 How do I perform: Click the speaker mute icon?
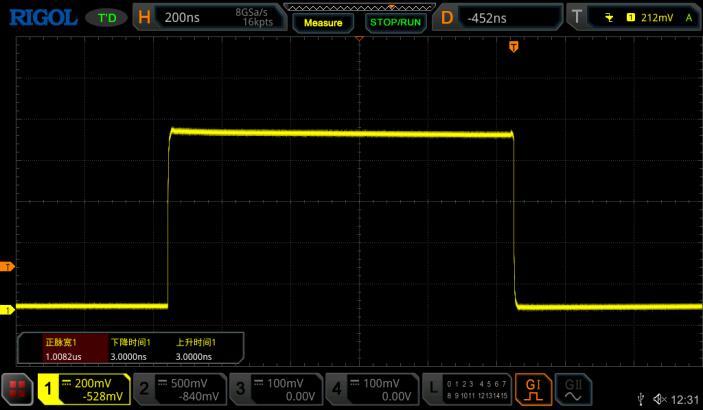pyautogui.click(x=659, y=398)
